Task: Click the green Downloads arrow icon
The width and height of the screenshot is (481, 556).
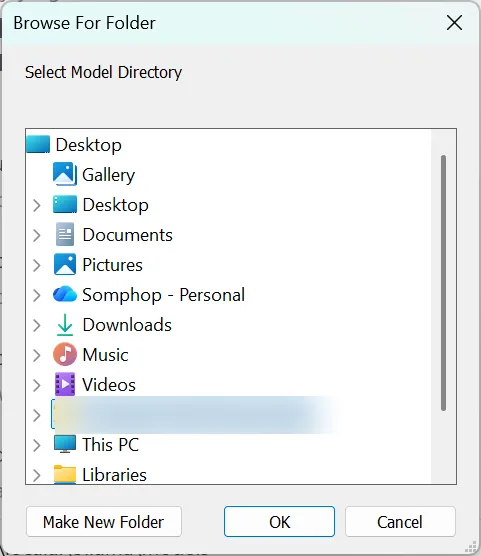Action: point(65,324)
